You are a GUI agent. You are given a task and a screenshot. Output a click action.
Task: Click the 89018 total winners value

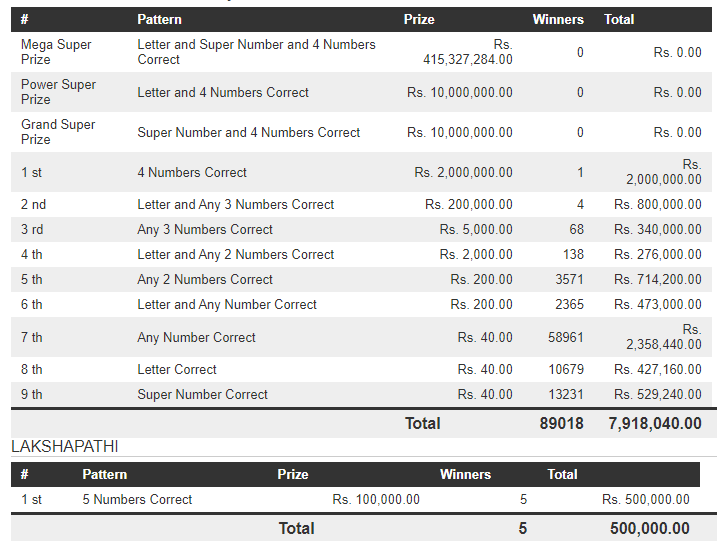point(561,423)
